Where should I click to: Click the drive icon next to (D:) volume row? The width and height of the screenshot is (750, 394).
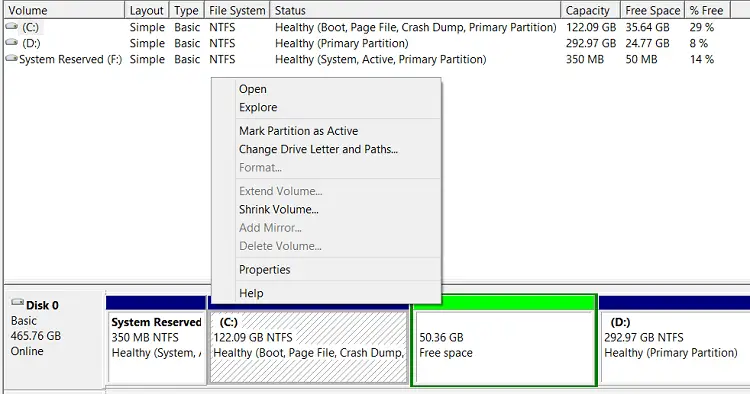coord(11,43)
